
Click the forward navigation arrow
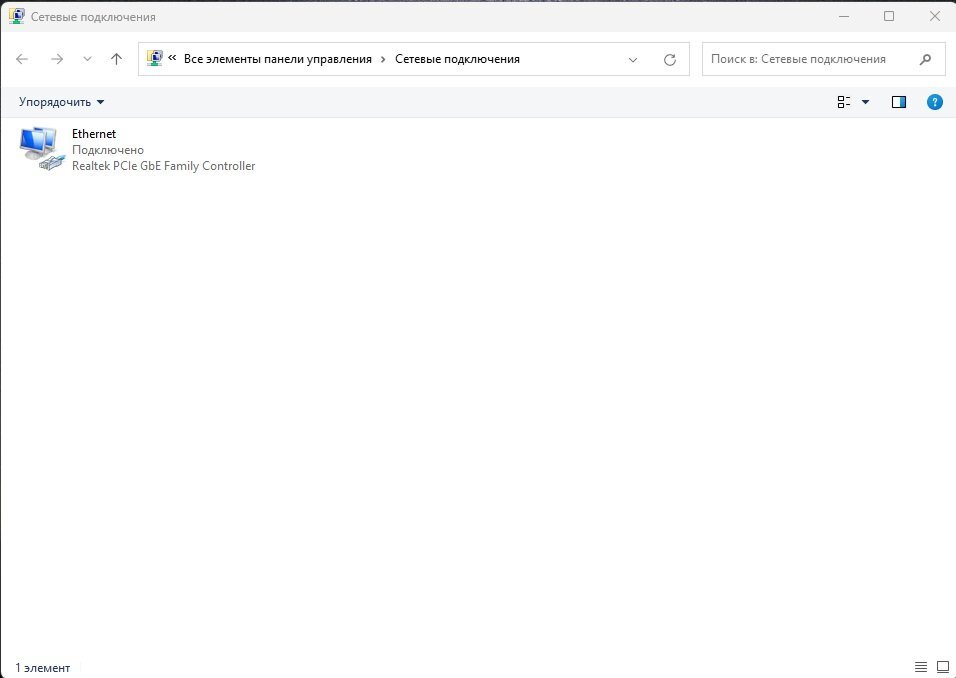tap(57, 59)
